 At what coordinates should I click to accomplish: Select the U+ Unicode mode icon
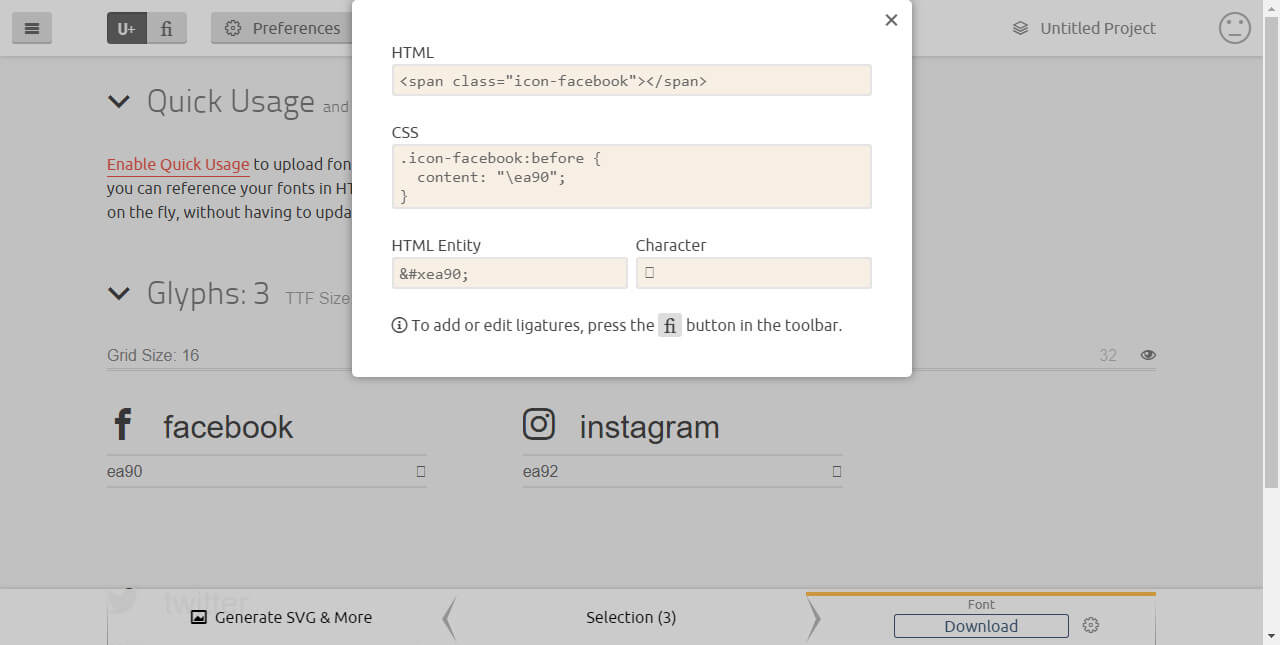(125, 28)
